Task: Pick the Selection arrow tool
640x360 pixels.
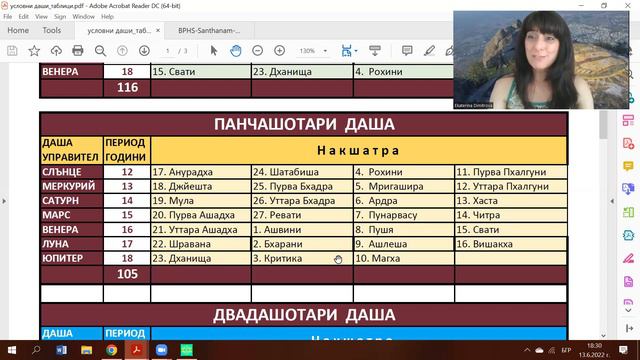Action: pyautogui.click(x=213, y=51)
